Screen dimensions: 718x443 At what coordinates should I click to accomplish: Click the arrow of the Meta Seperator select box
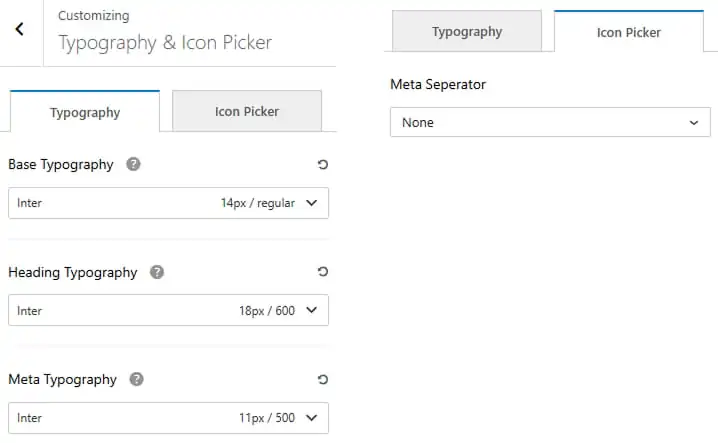click(x=694, y=123)
